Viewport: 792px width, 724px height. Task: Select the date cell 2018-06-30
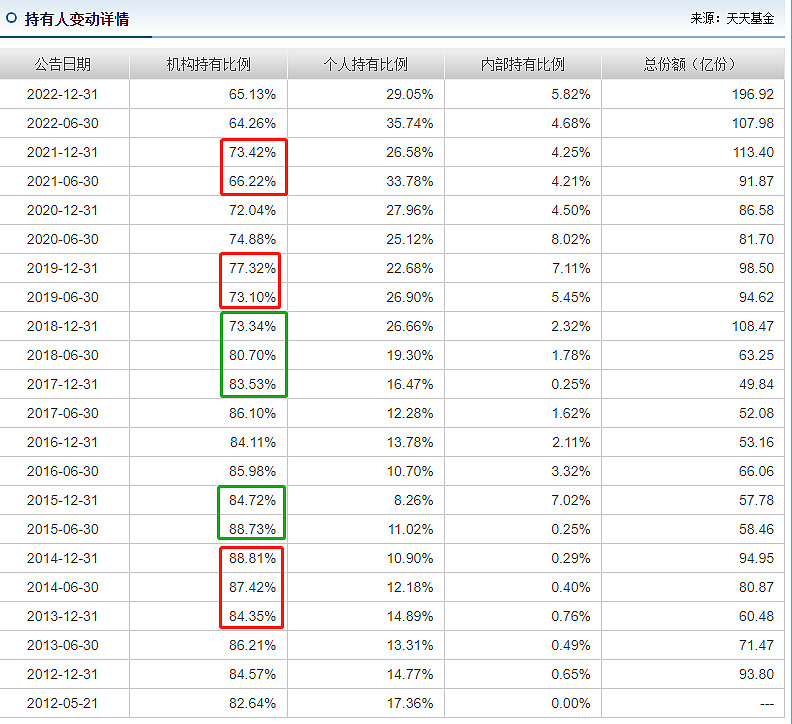[63, 355]
